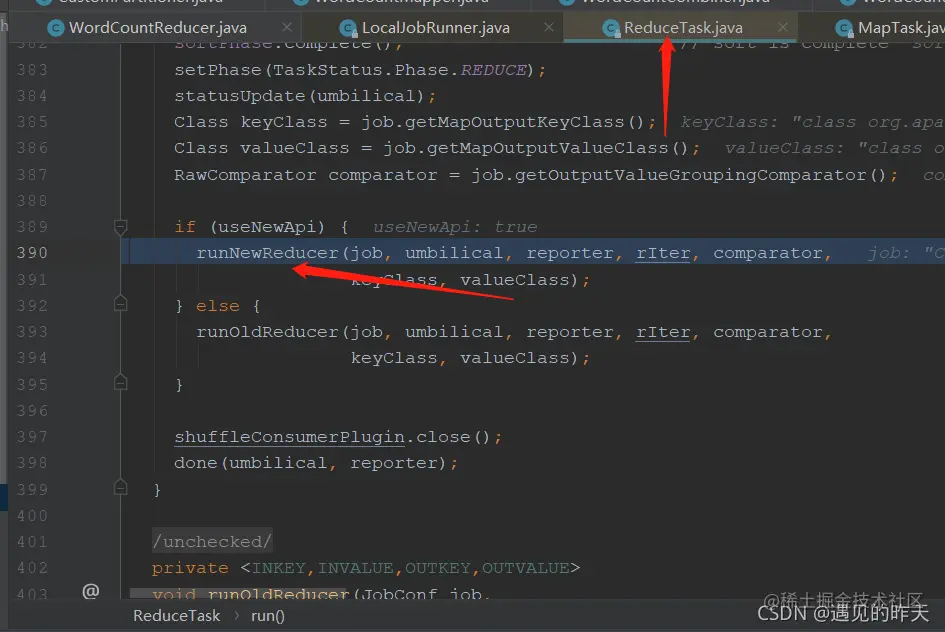This screenshot has height=632, width=945.
Task: Click the INKEY type parameter on line 402
Action: pyautogui.click(x=279, y=568)
